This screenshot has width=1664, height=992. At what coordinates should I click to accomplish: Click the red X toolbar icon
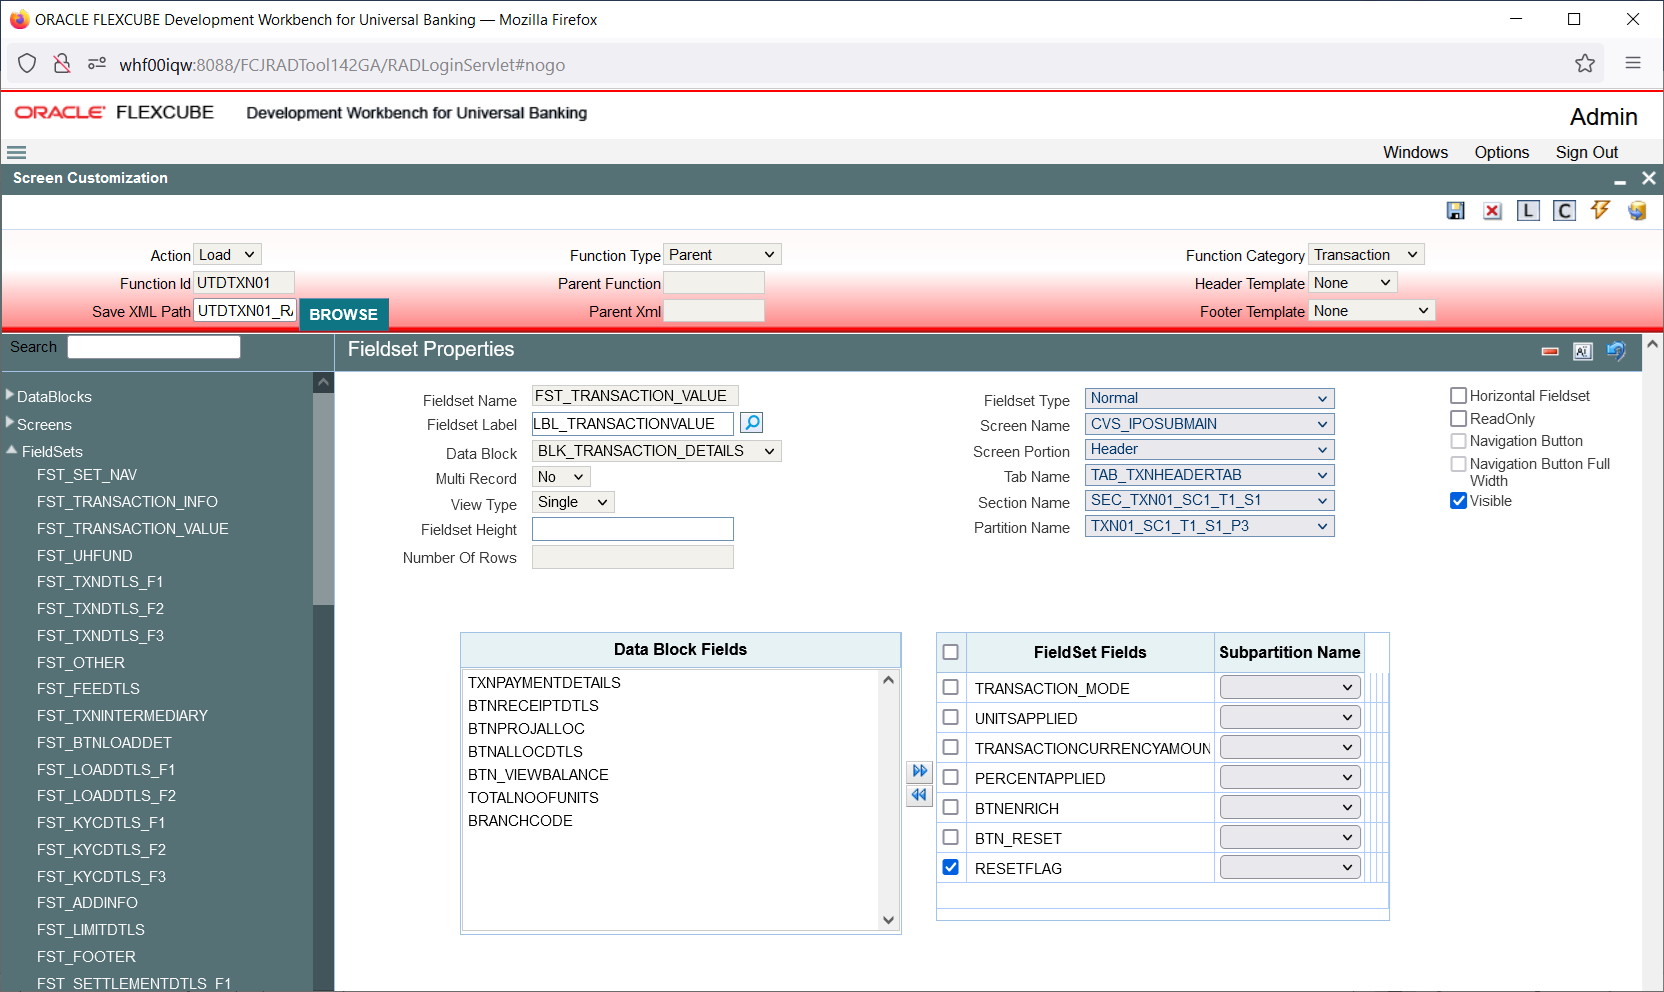[1492, 211]
